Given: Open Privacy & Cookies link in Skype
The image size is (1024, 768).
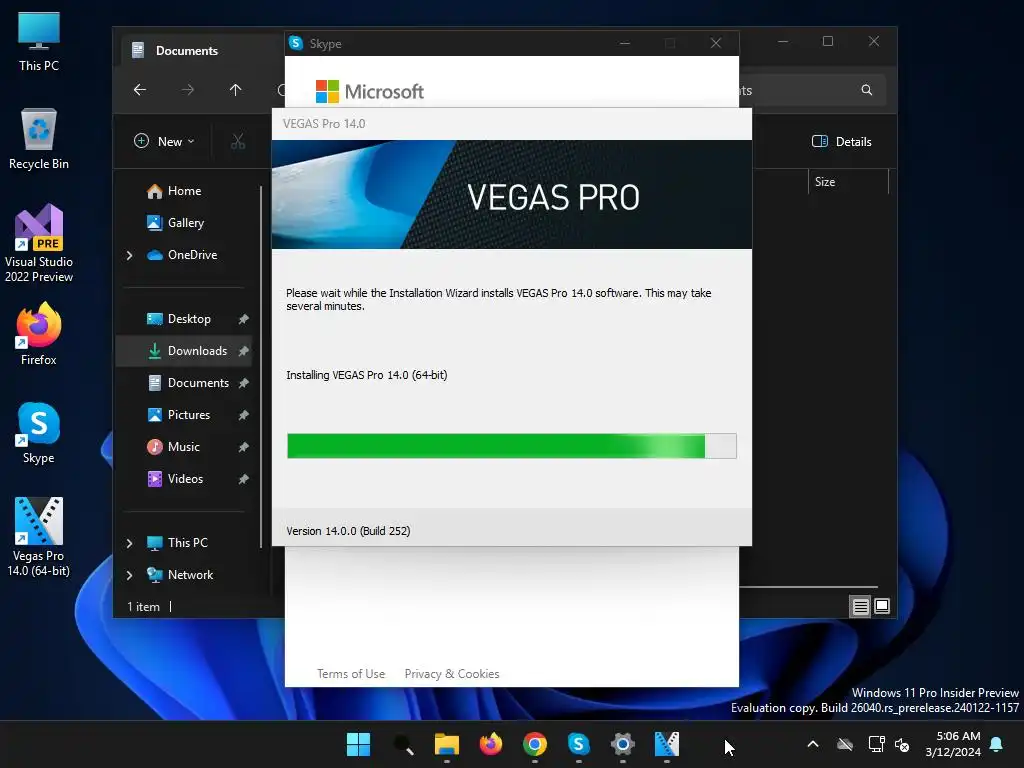Looking at the screenshot, I should 452,673.
